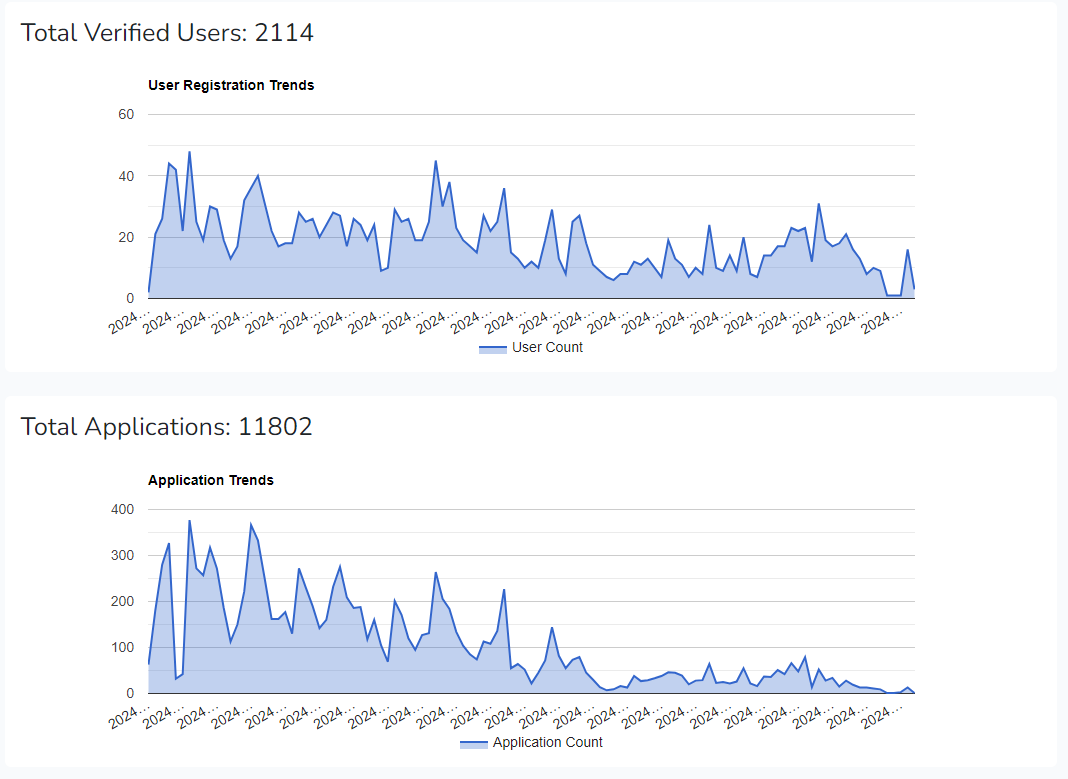Click the Application Count legend color swatch
This screenshot has height=779, width=1068.
tap(473, 744)
